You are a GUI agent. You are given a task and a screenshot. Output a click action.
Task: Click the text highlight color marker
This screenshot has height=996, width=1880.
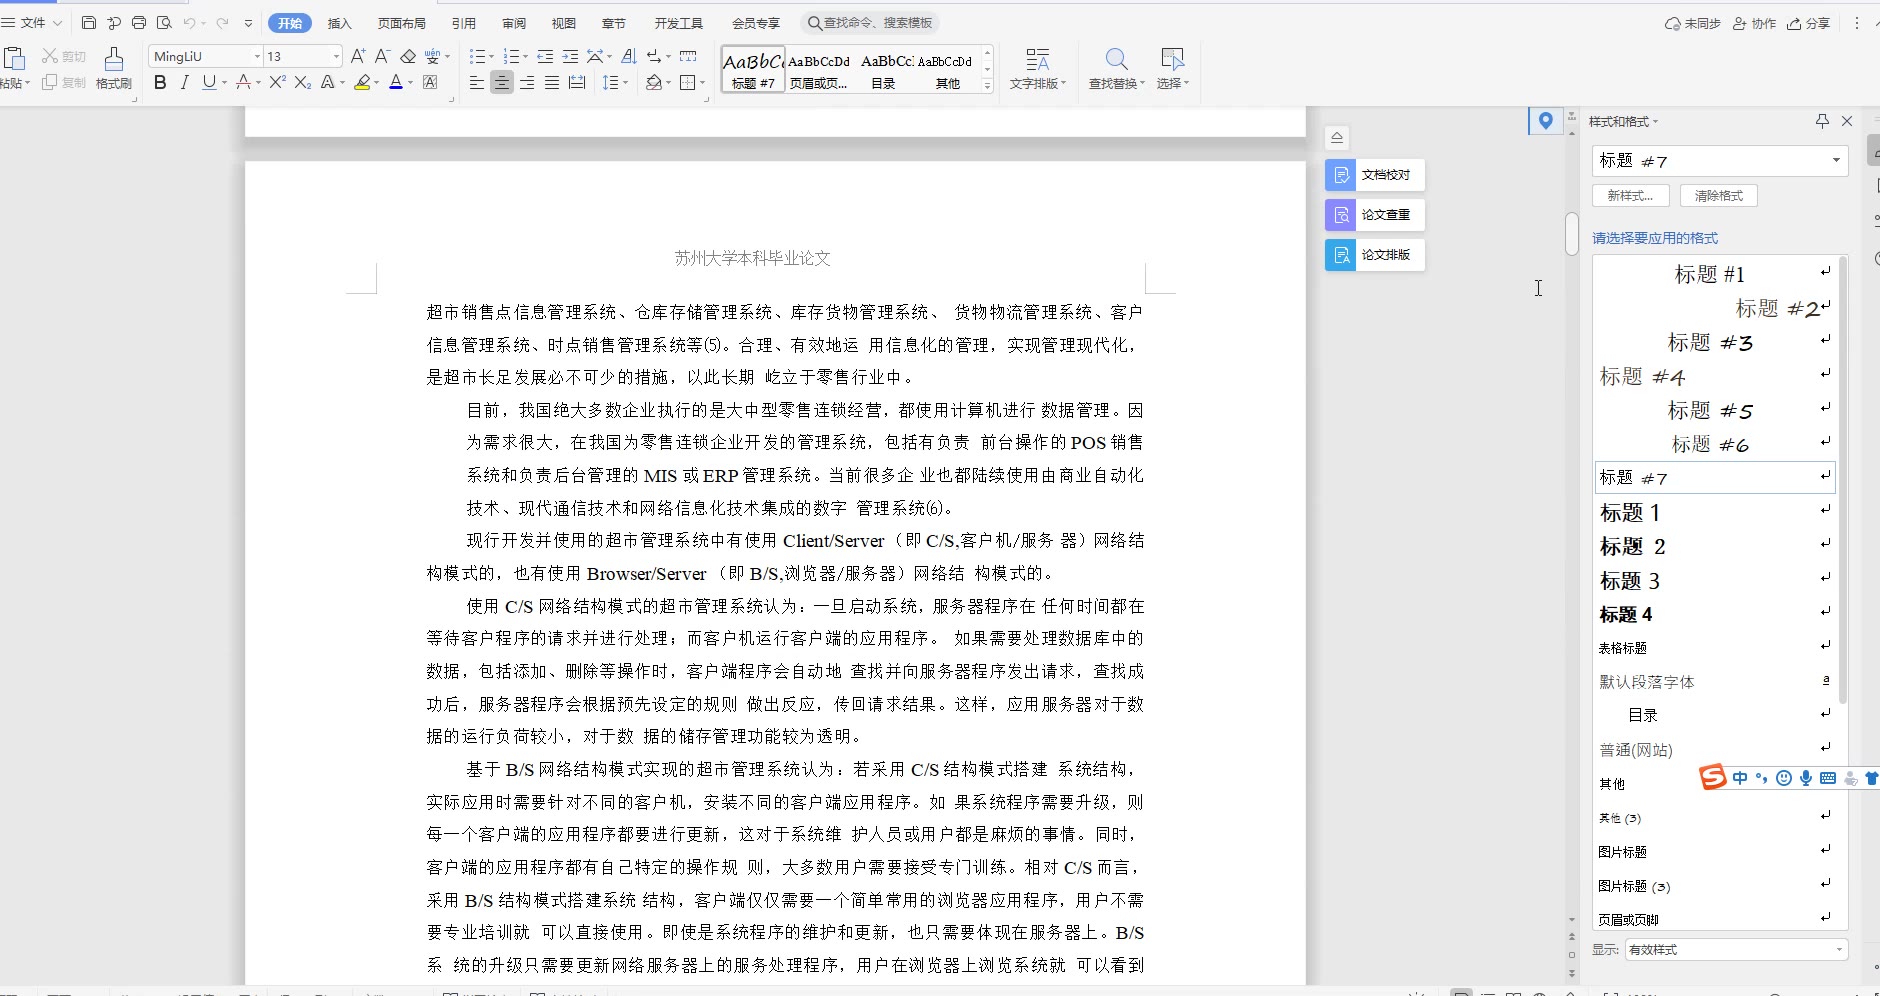click(x=362, y=83)
